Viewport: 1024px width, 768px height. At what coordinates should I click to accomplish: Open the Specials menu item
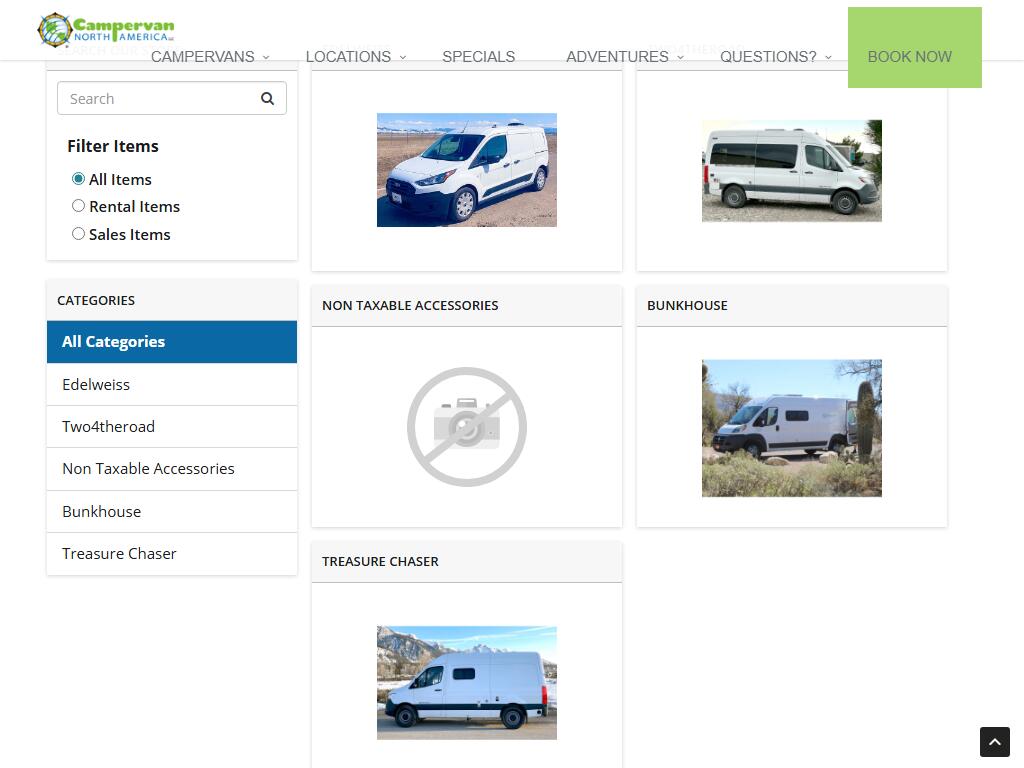[x=478, y=57]
